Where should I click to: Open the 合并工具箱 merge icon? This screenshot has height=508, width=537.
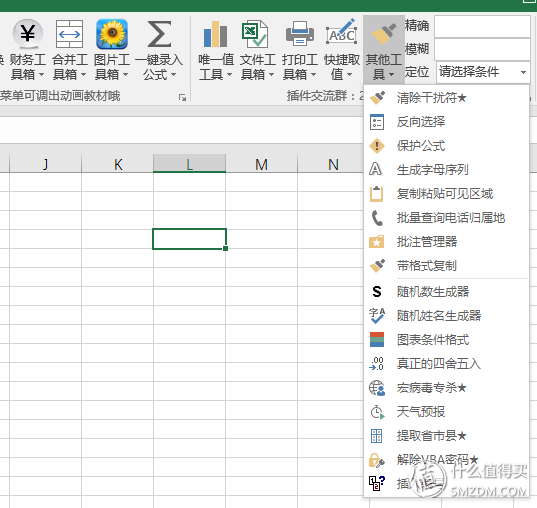point(70,34)
